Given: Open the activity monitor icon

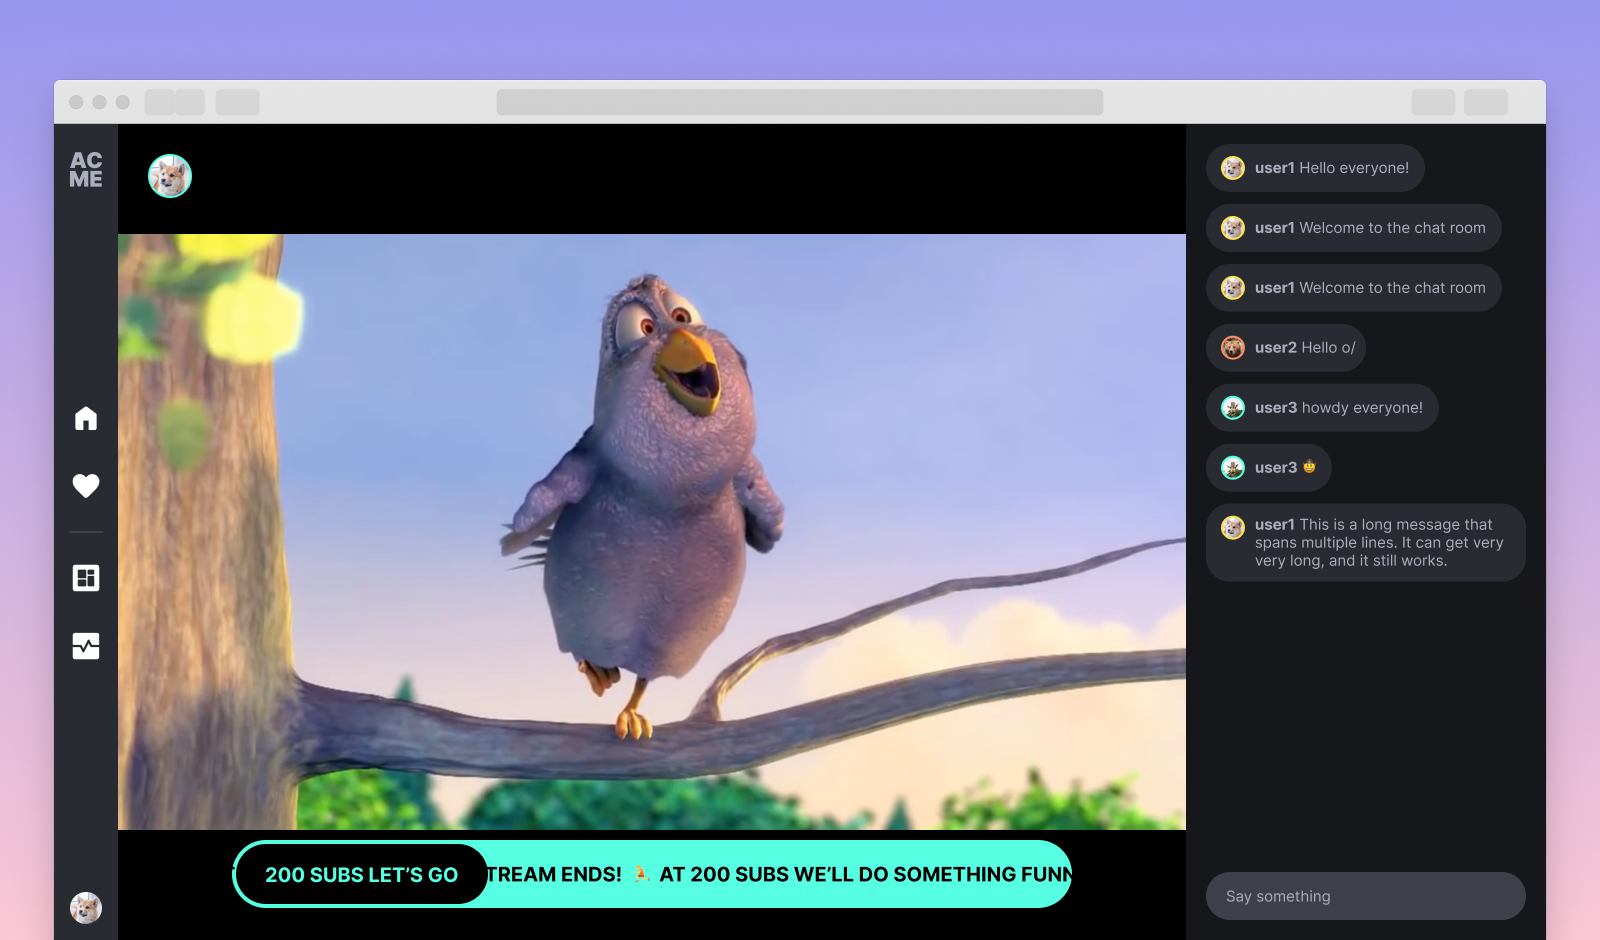Looking at the screenshot, I should 86,646.
